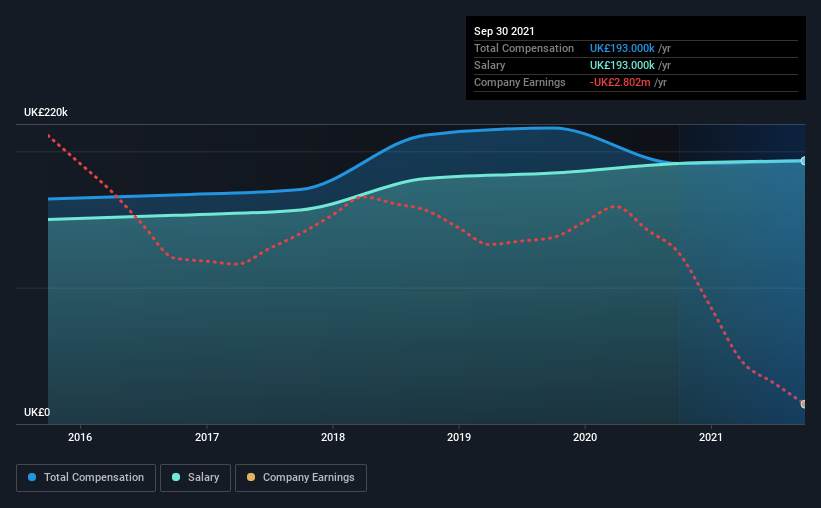Select the 2016 x-axis label
Image resolution: width=821 pixels, height=508 pixels.
pos(80,437)
